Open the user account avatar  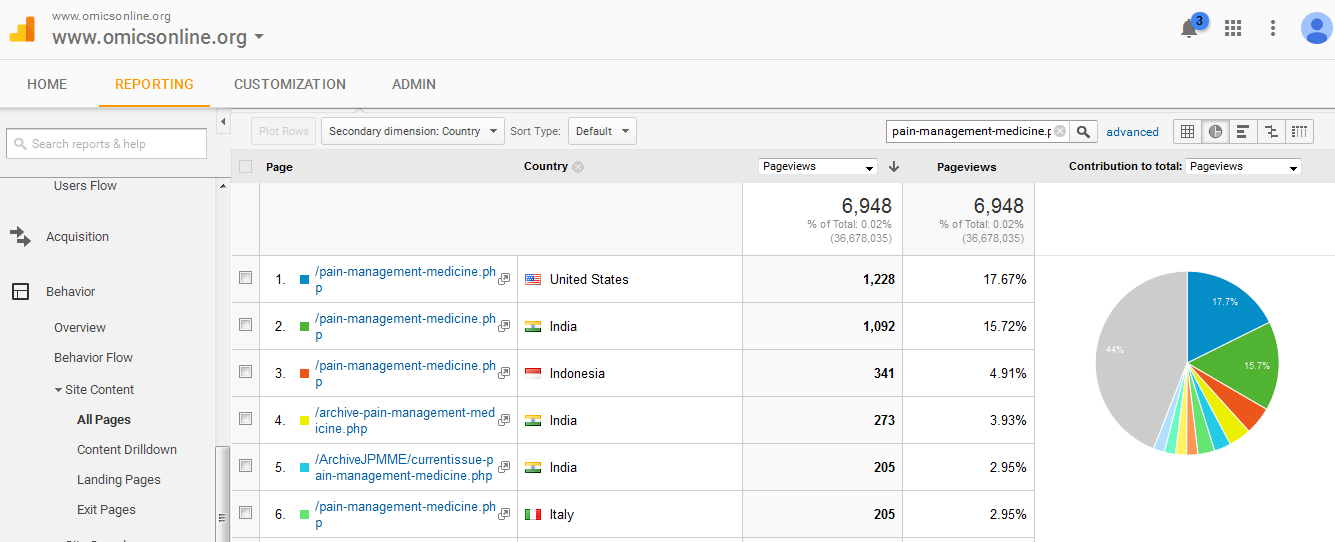click(x=1316, y=28)
